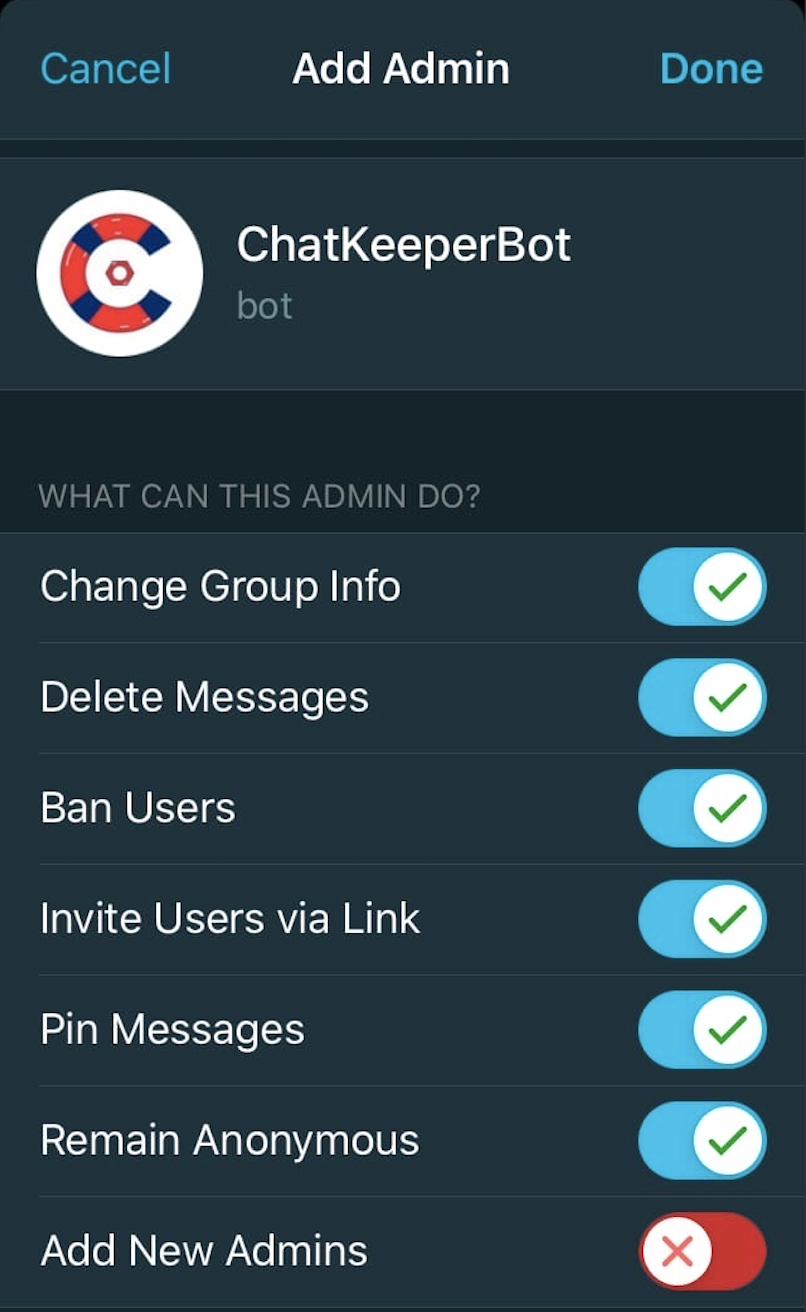This screenshot has height=1312, width=806.
Task: Select the Pin Messages label
Action: coord(172,1030)
